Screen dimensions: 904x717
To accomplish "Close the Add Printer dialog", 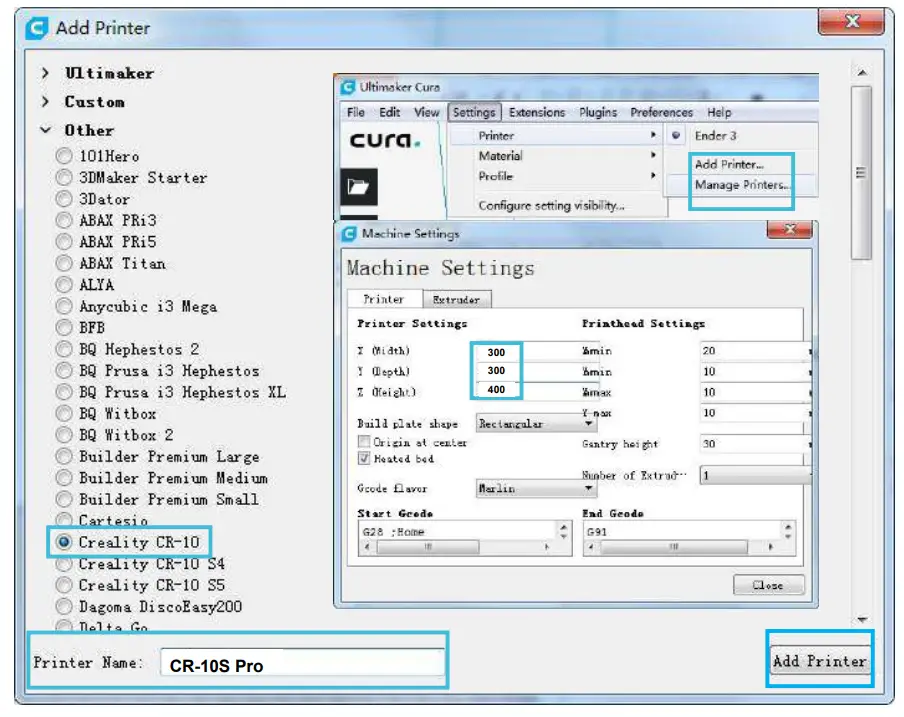I will point(852,22).
